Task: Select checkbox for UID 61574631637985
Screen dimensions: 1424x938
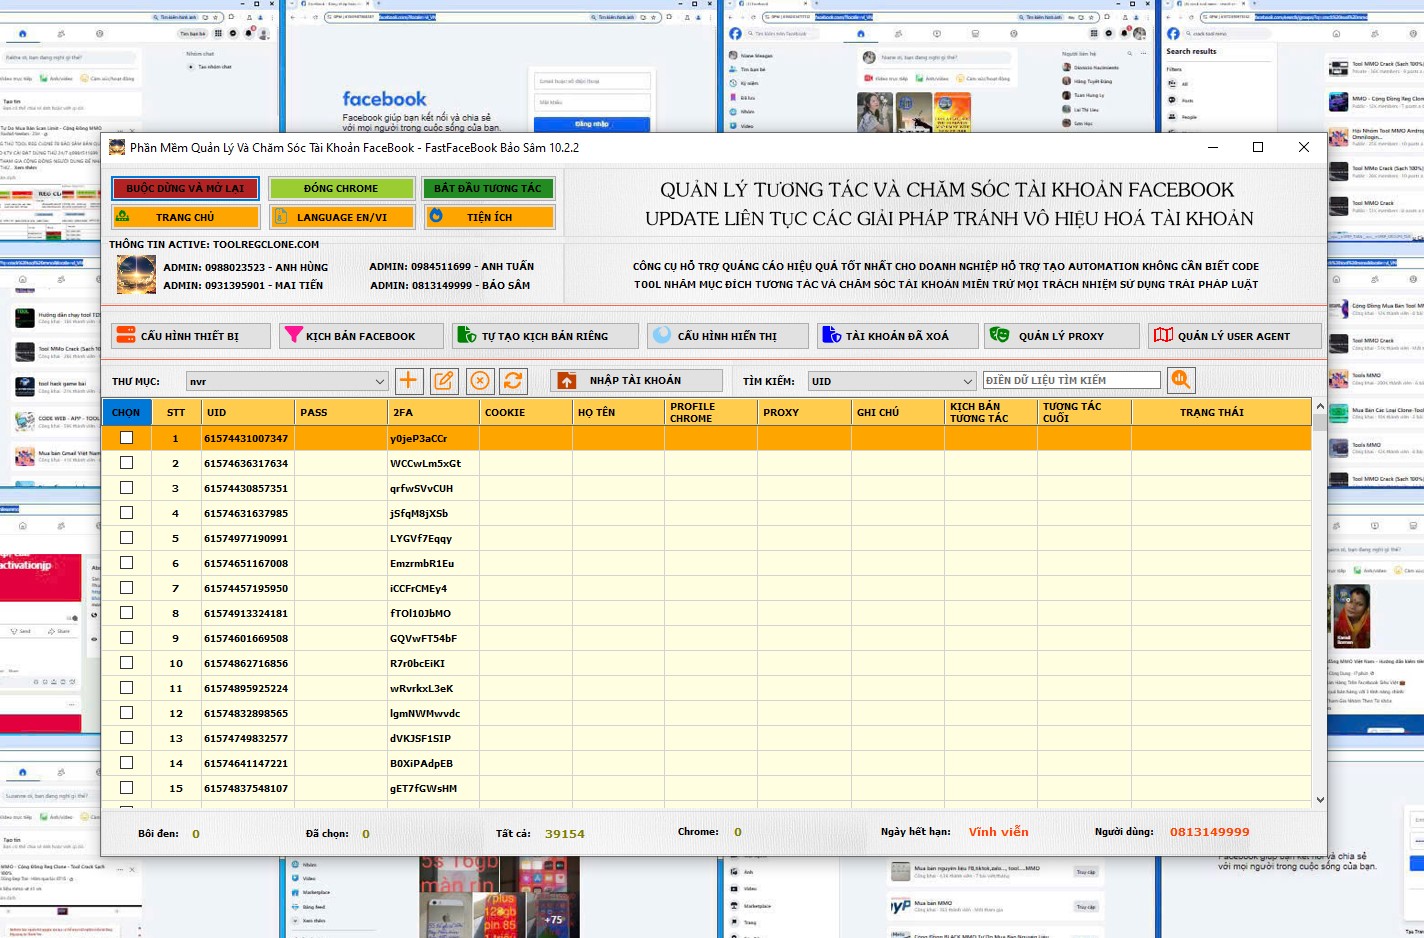Action: click(126, 513)
